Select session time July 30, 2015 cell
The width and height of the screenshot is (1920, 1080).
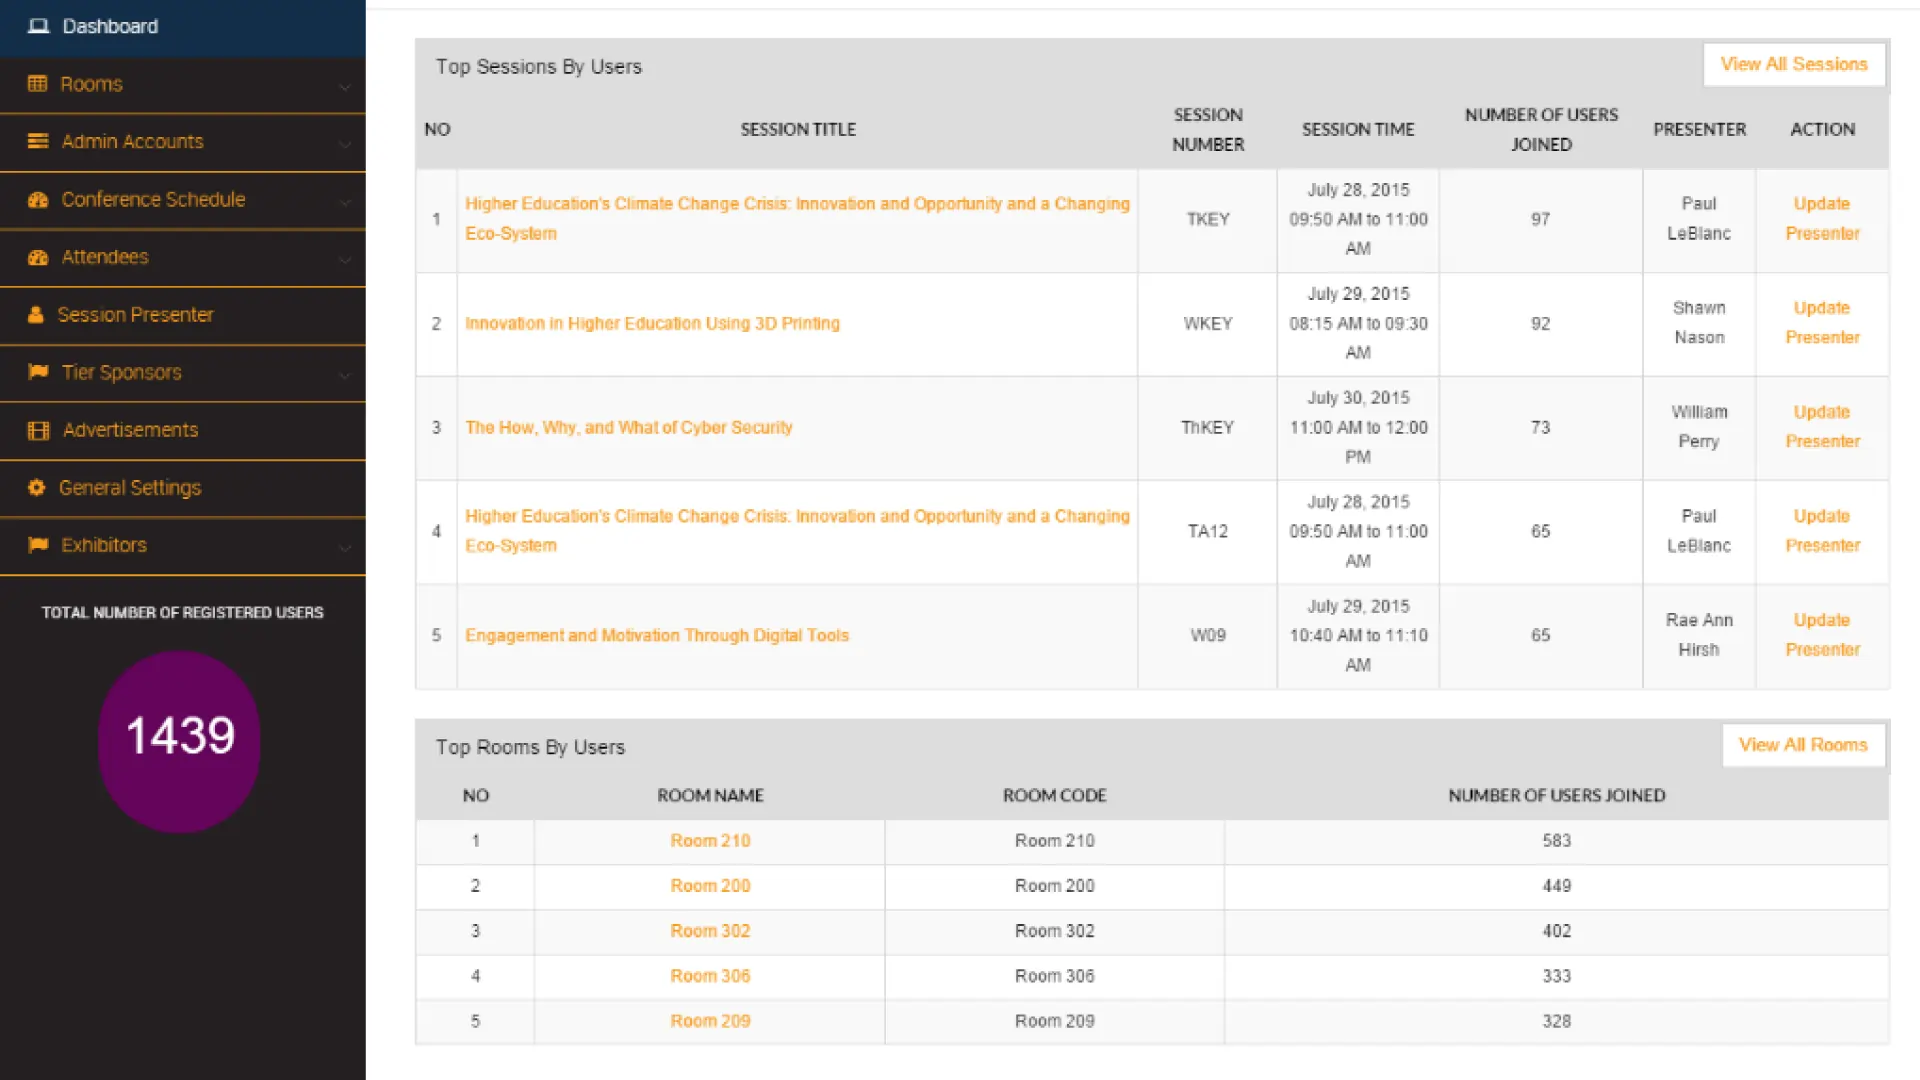click(x=1358, y=427)
